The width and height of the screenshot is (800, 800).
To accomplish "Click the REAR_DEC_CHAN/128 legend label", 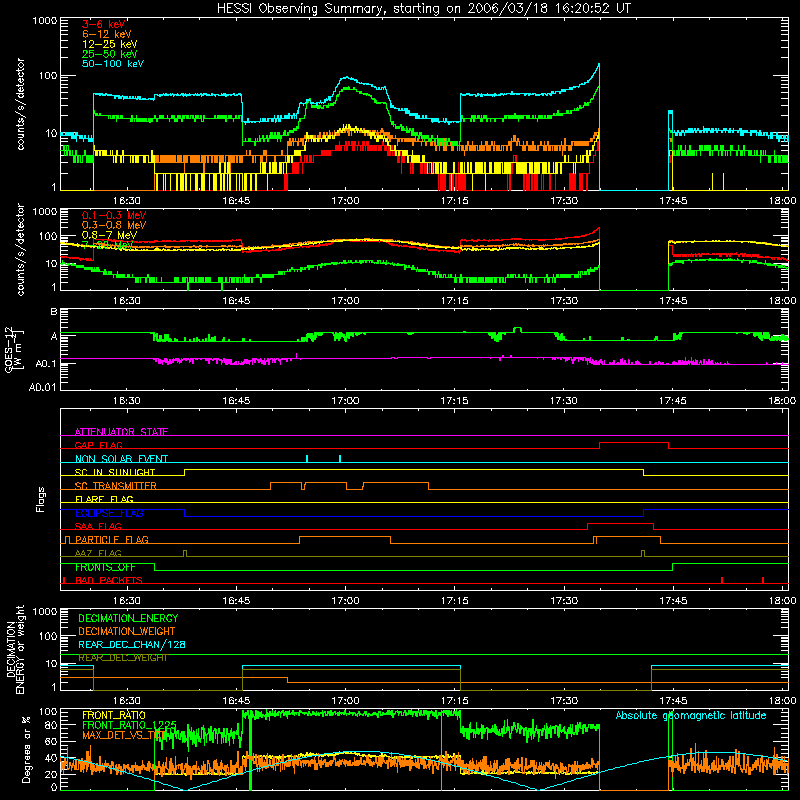I will (x=132, y=645).
